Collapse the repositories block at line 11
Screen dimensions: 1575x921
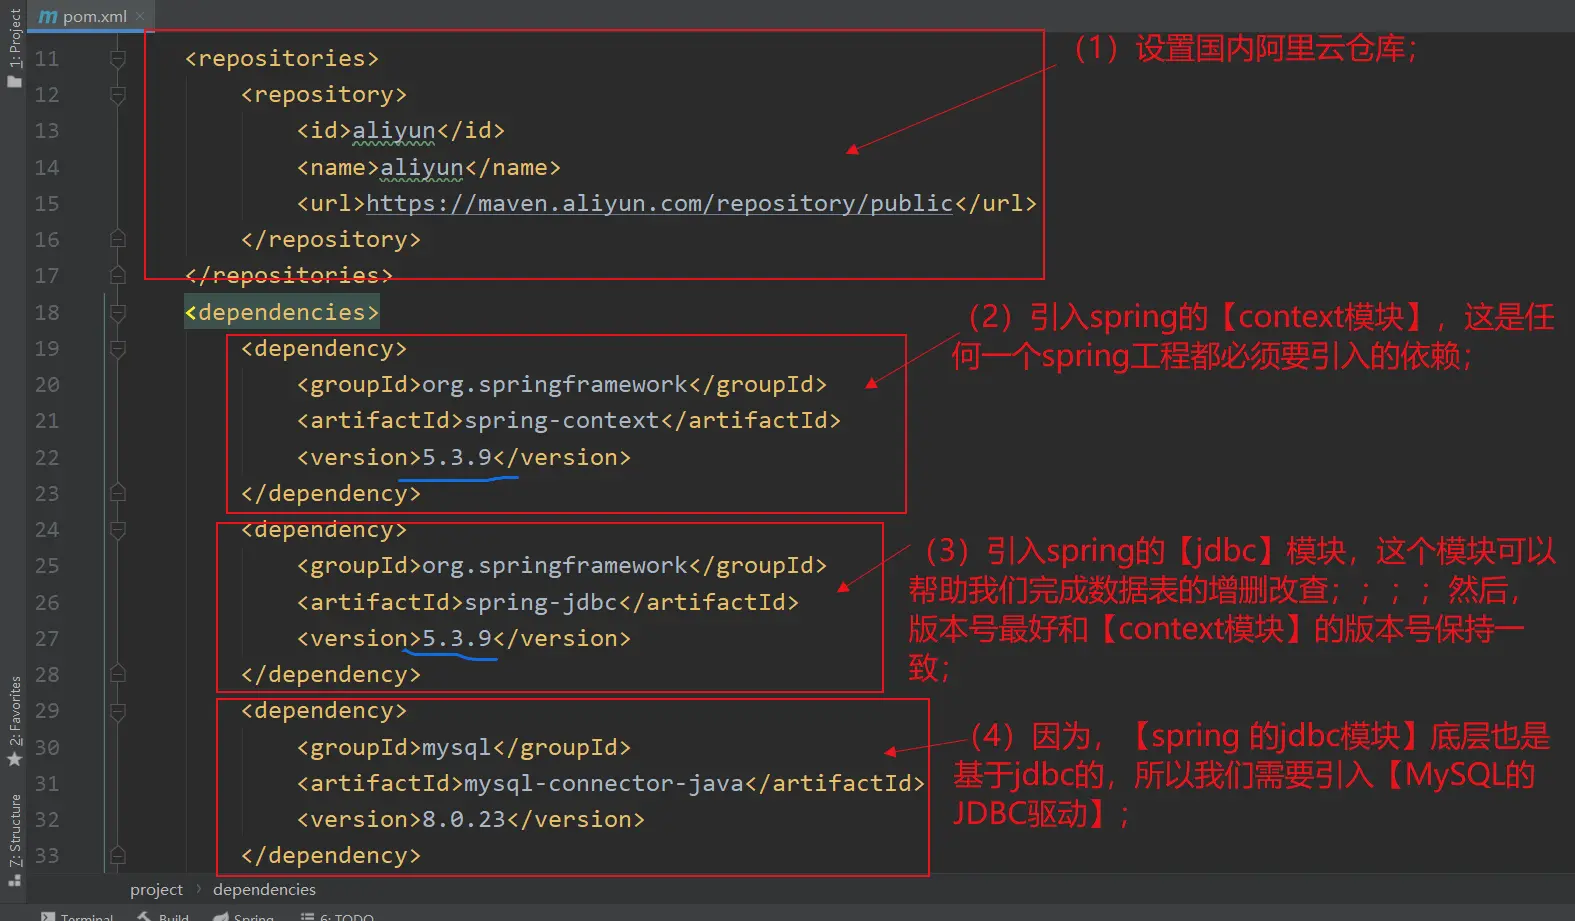117,59
